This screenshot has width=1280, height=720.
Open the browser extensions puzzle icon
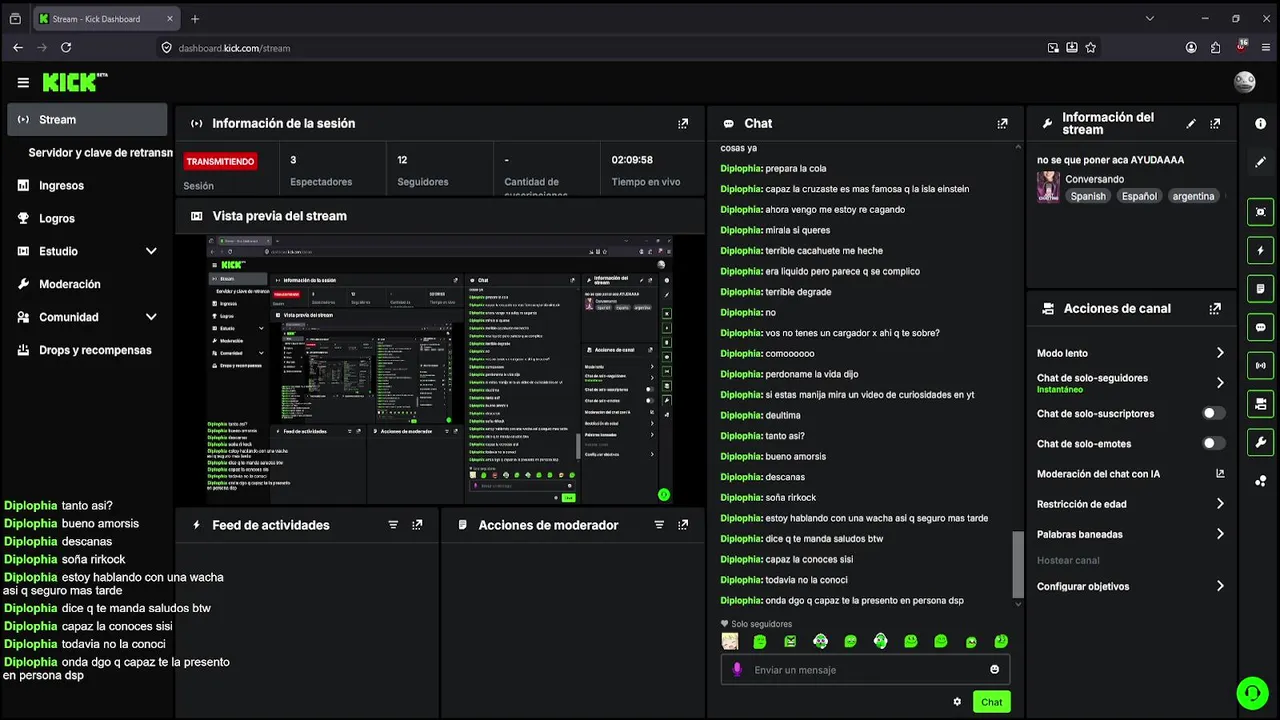[1216, 47]
